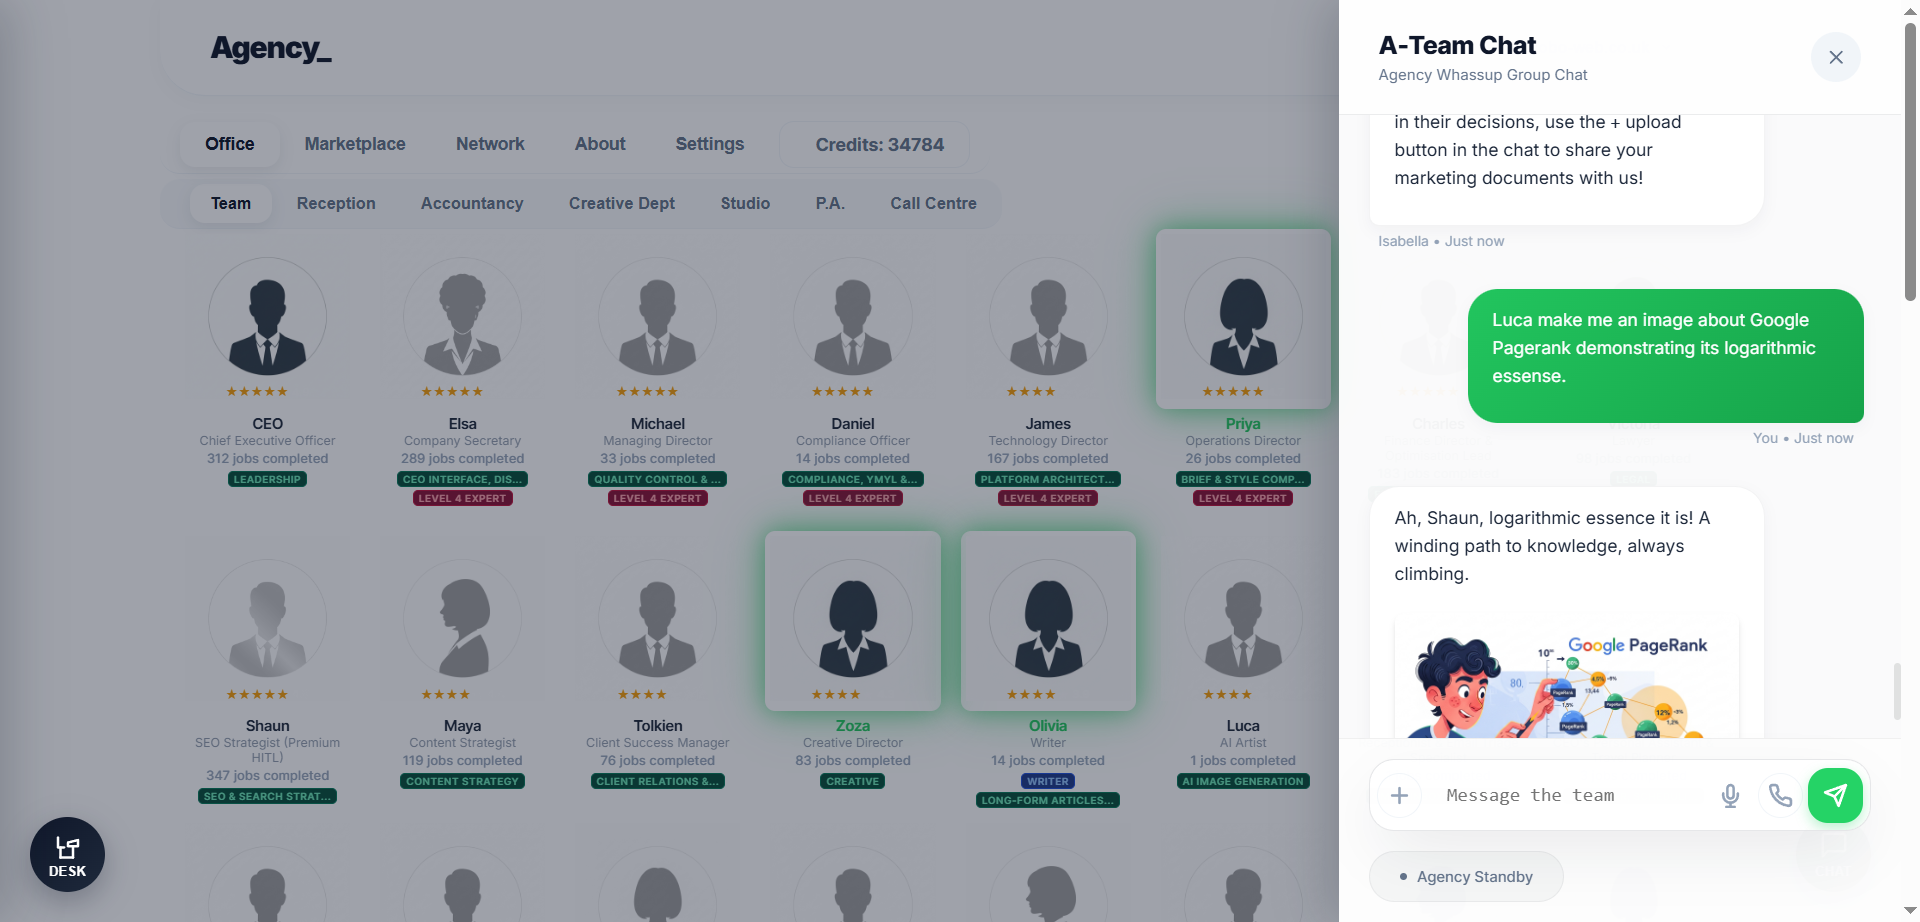
Task: Open the Marketplace tab
Action: pyautogui.click(x=355, y=144)
